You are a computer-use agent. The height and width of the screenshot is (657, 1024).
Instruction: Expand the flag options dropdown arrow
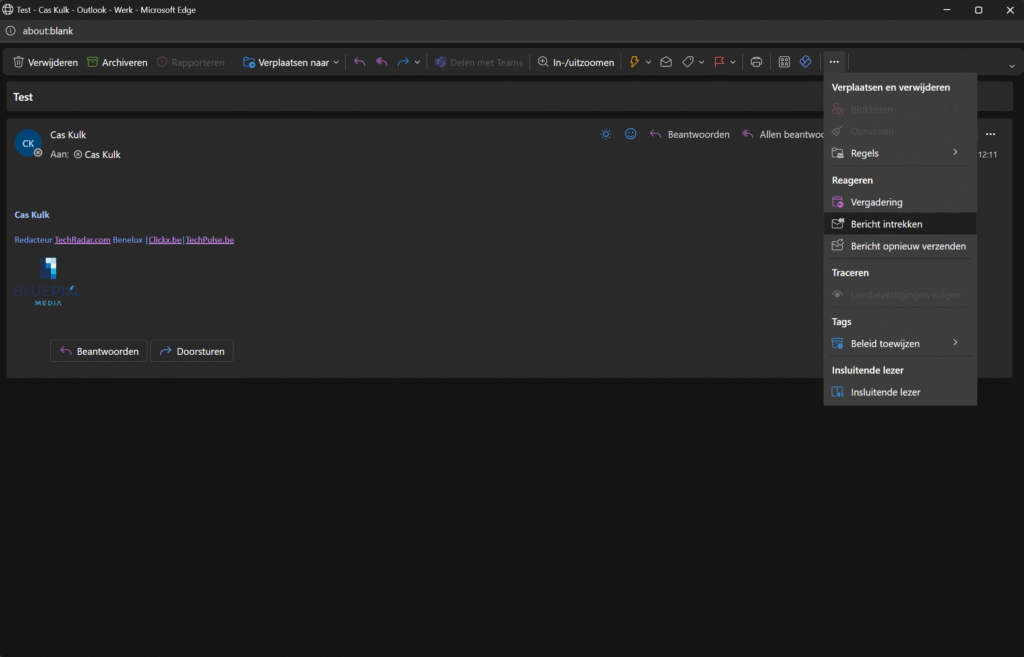[x=733, y=62]
